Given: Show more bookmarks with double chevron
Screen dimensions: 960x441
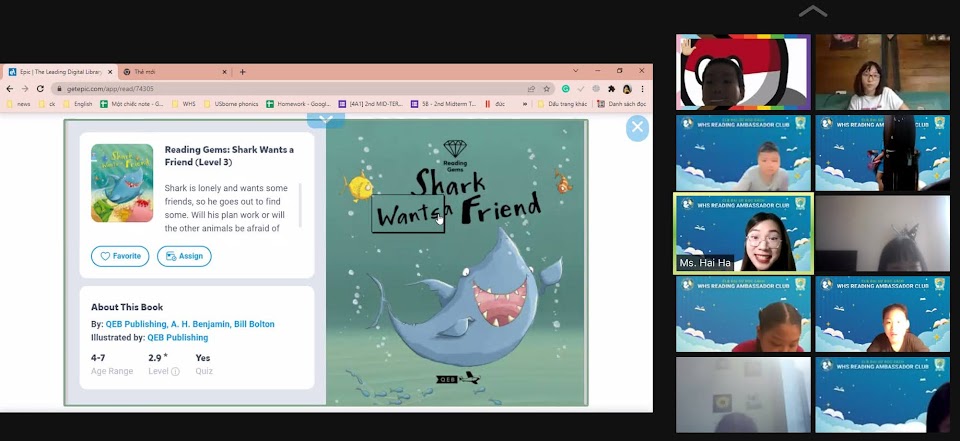Looking at the screenshot, I should pyautogui.click(x=525, y=104).
